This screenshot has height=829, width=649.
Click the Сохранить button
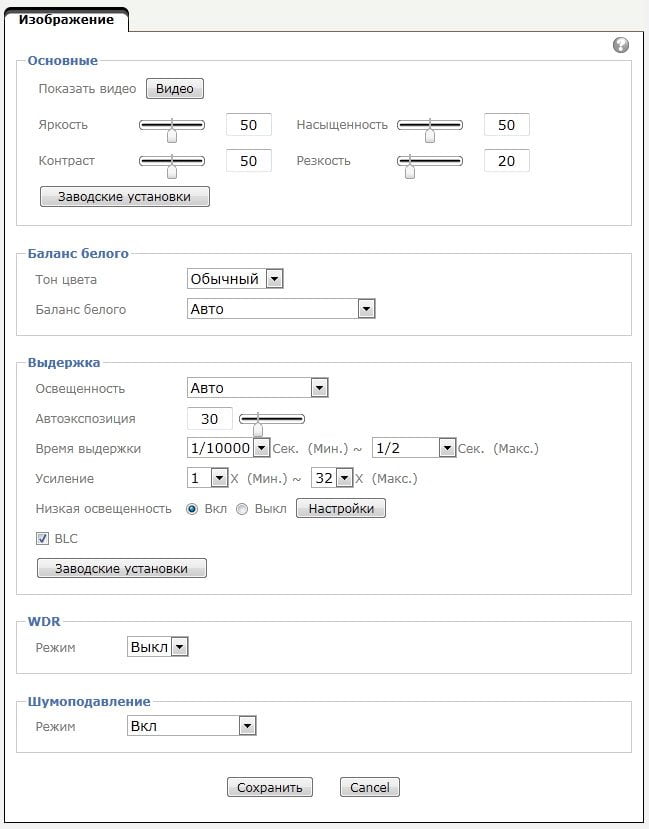point(270,787)
